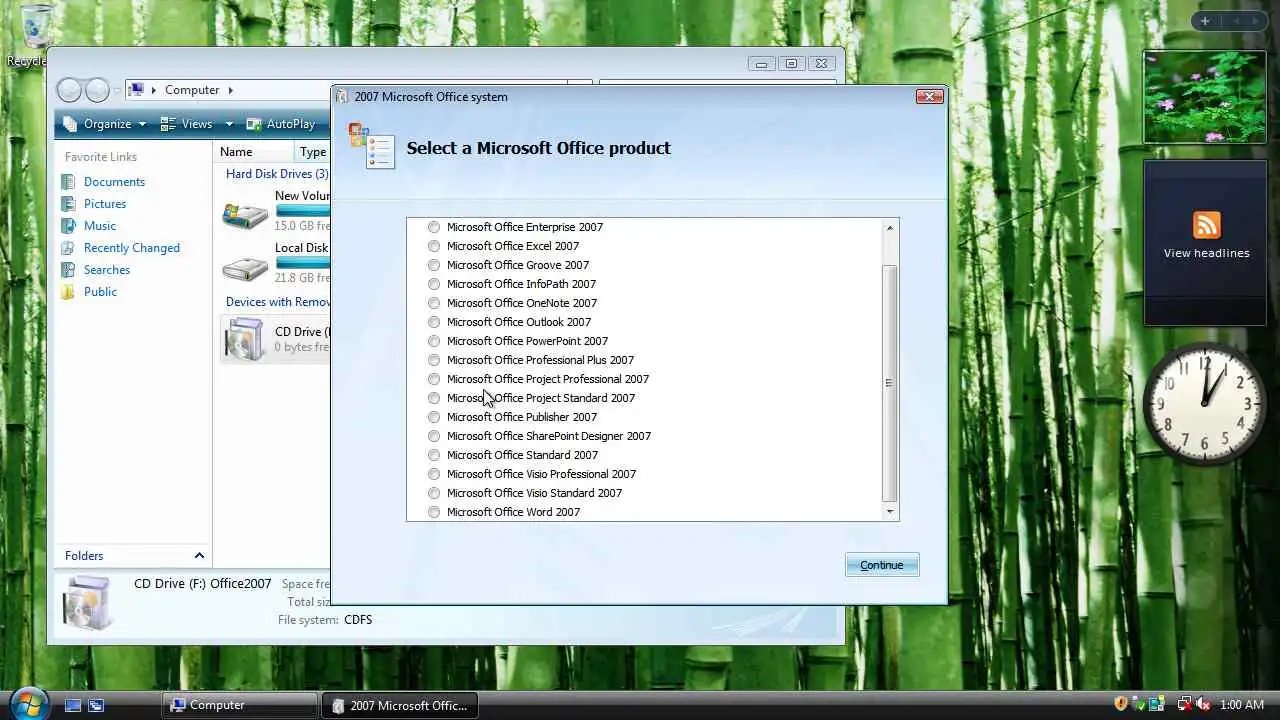Click the Office setup icon in the dialog header

pos(371,146)
